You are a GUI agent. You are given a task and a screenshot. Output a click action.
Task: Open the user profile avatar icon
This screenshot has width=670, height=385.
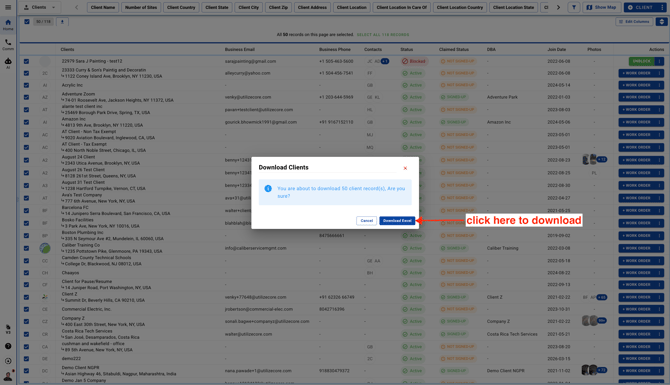click(8, 376)
